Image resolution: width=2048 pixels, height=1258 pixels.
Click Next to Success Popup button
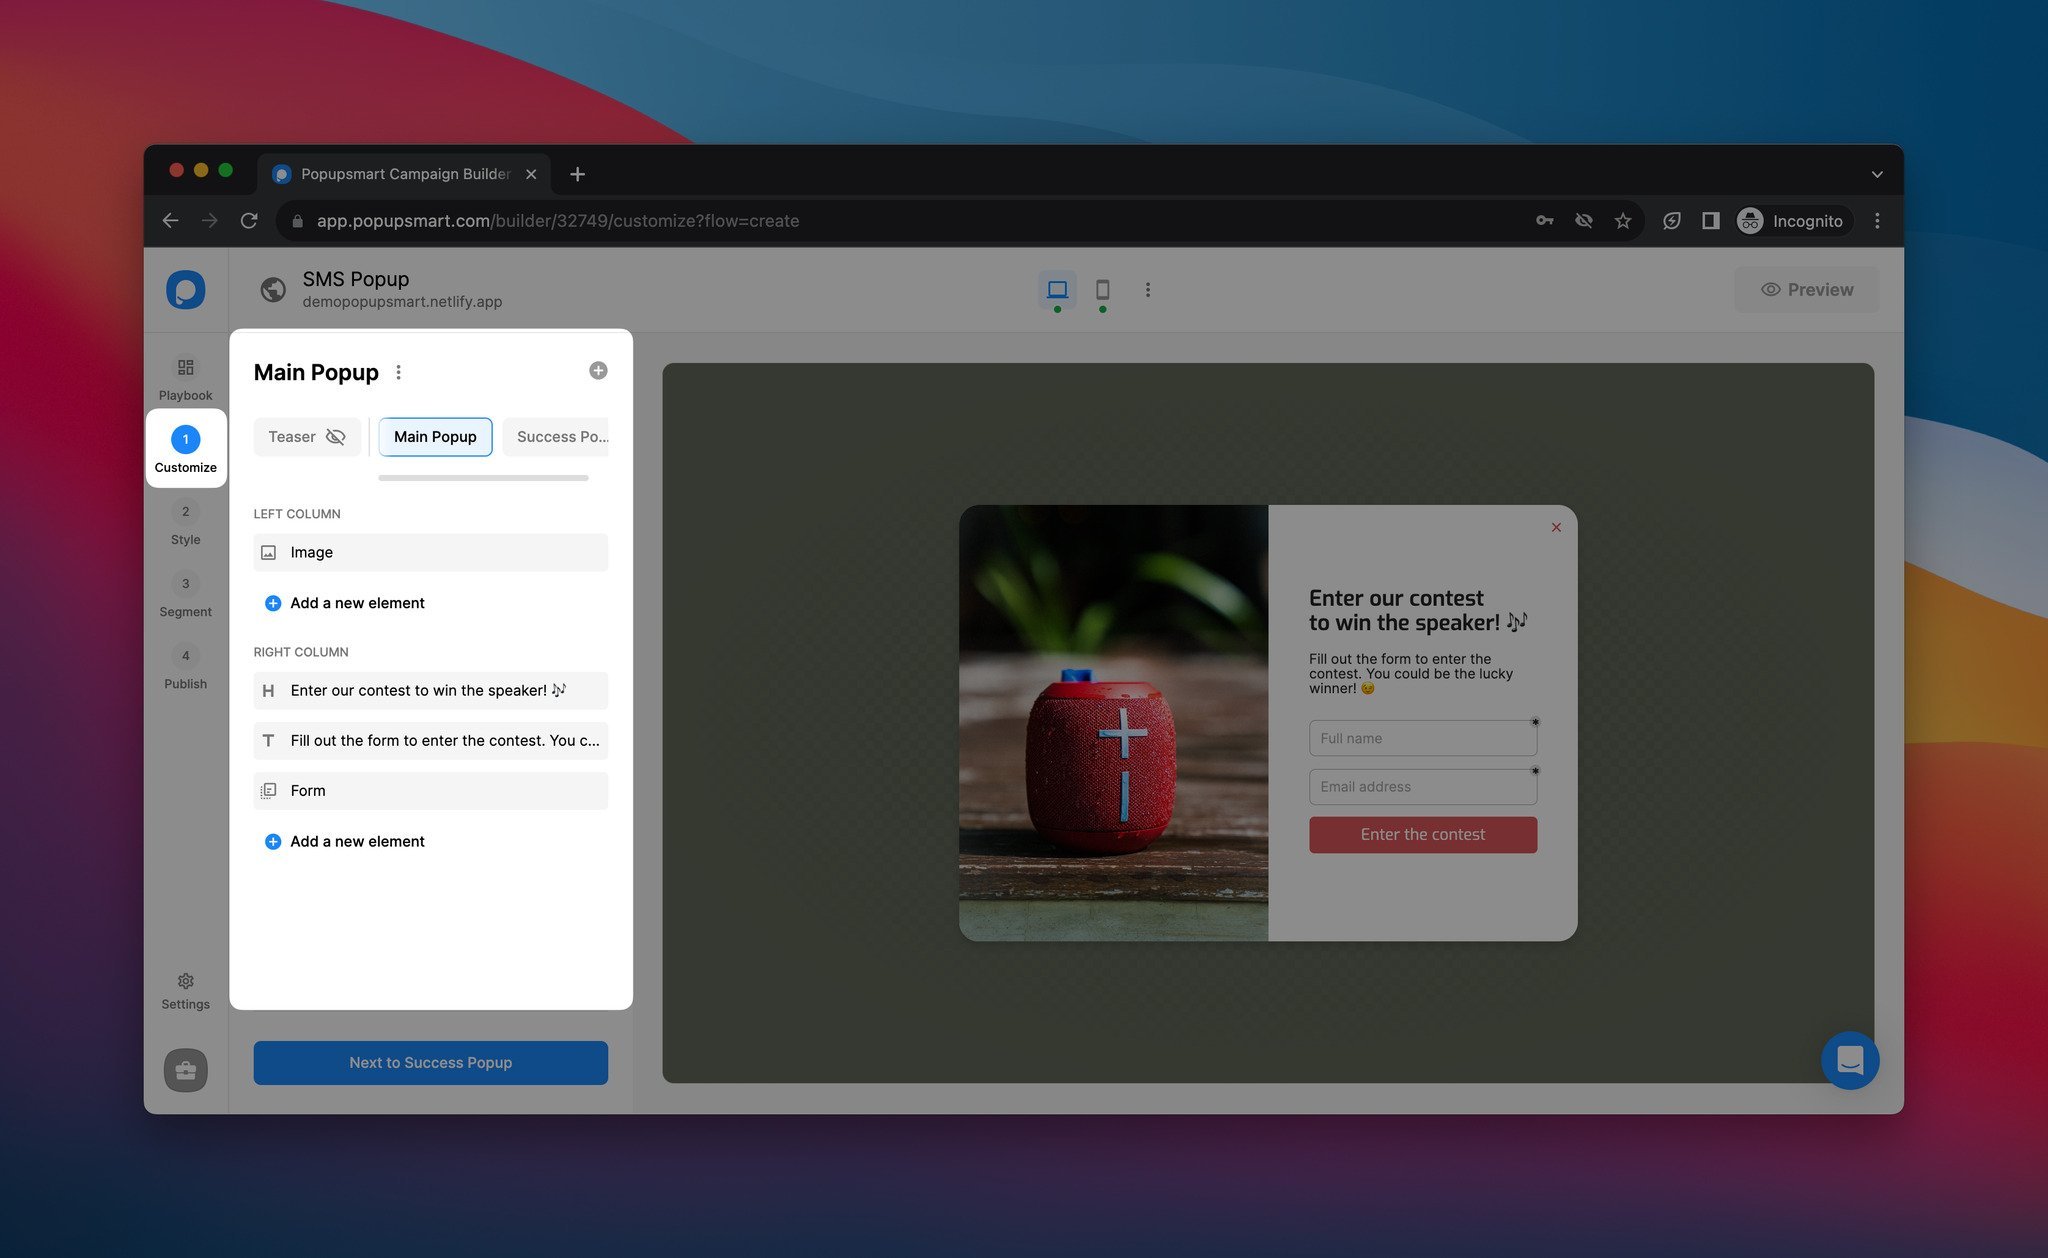point(430,1062)
